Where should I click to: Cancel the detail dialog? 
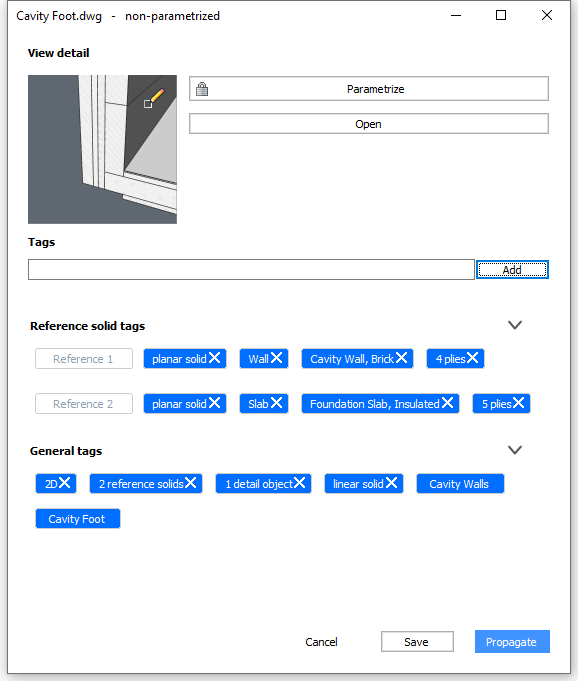click(x=321, y=642)
